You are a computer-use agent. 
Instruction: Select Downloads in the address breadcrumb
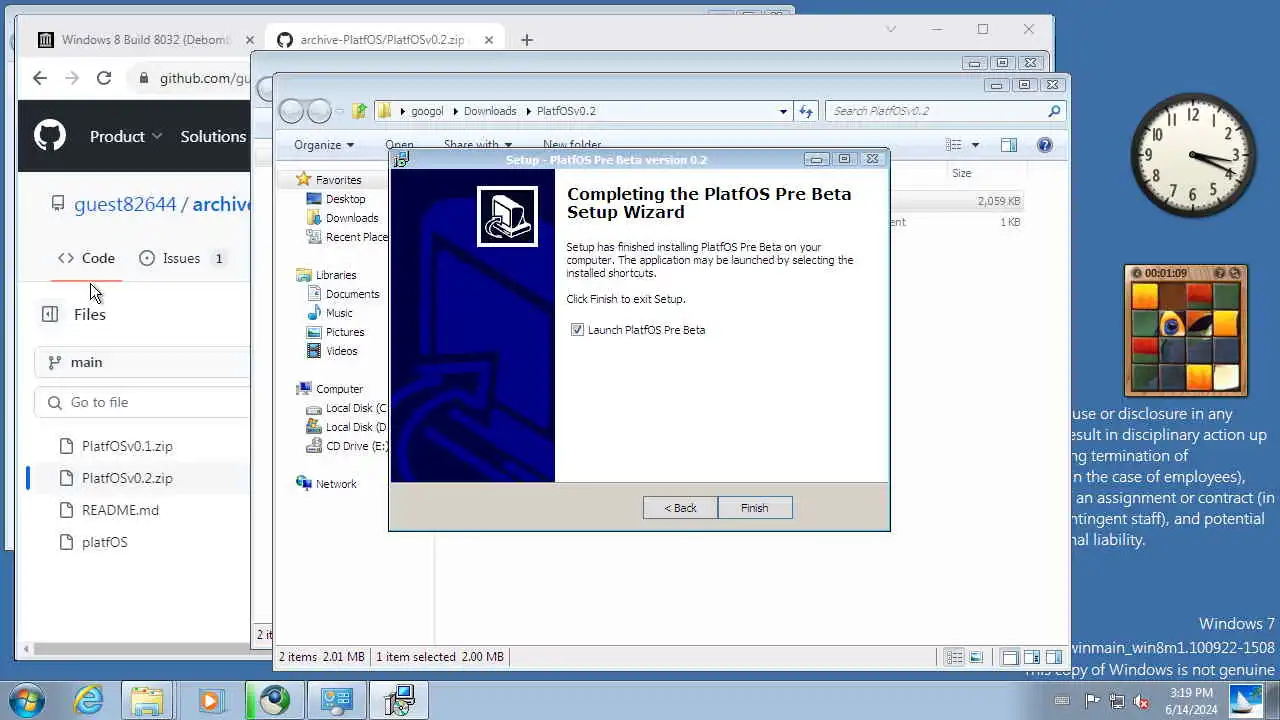[x=490, y=111]
